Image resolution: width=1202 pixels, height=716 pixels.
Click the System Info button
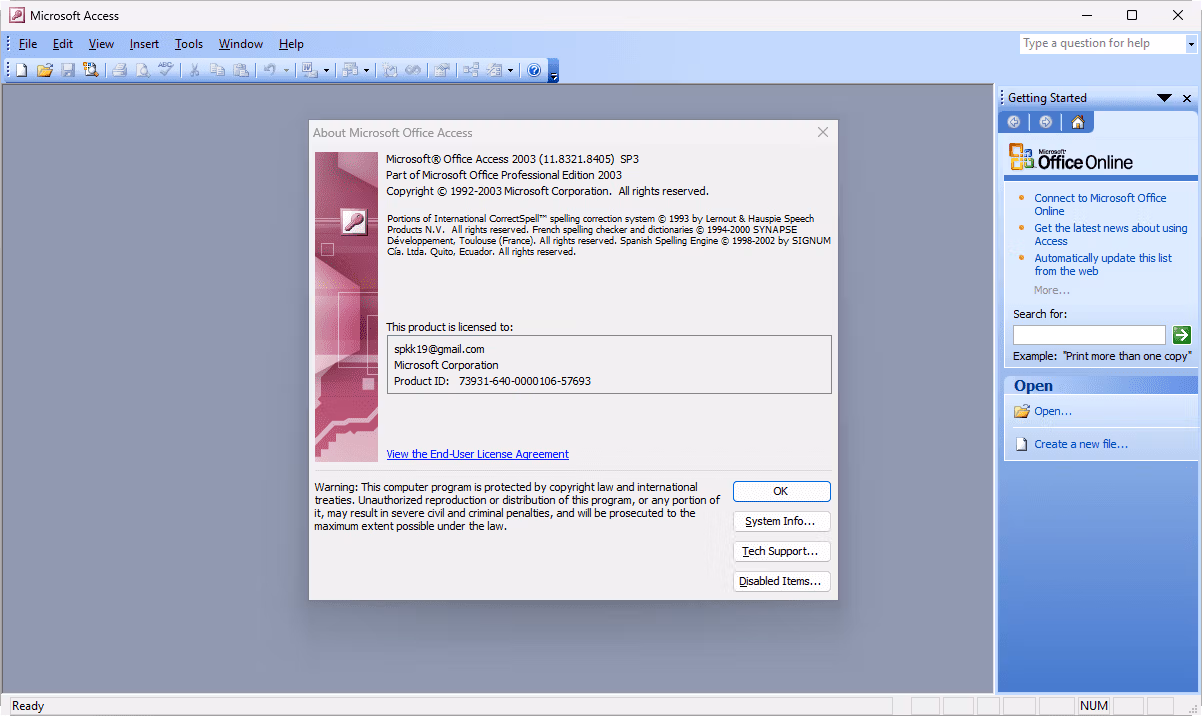781,521
